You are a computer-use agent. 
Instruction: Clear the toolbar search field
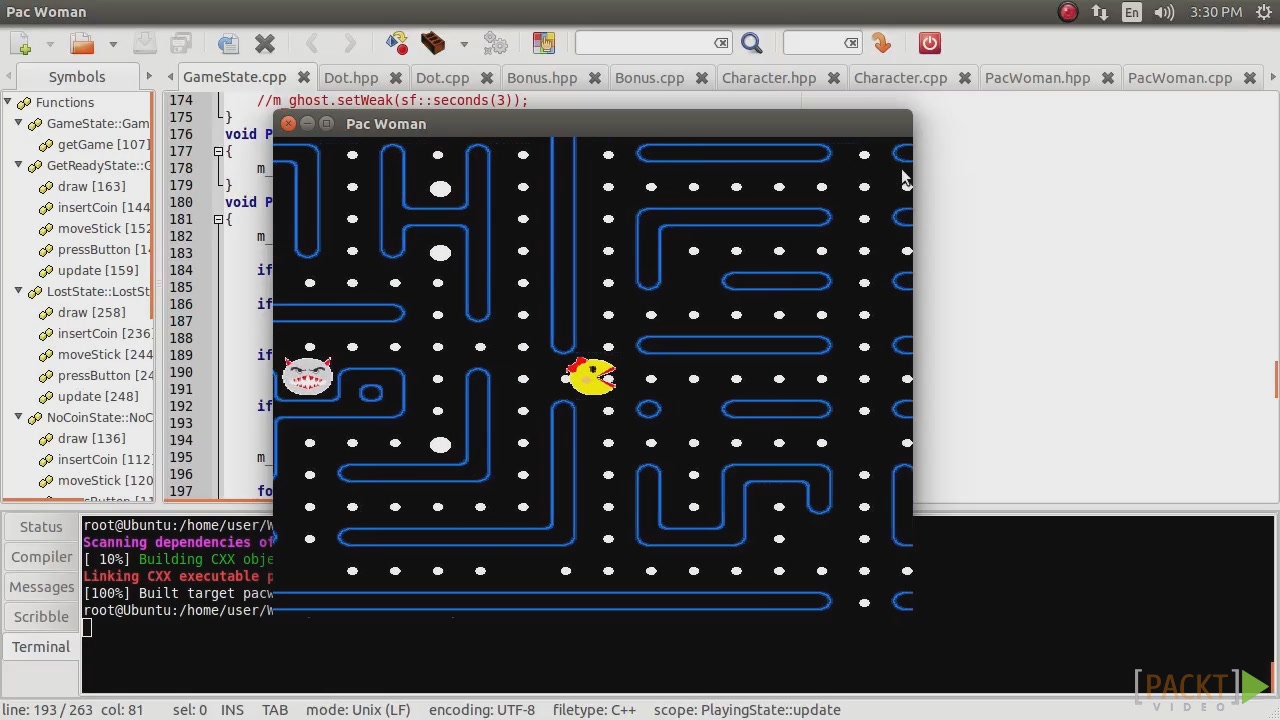click(721, 43)
